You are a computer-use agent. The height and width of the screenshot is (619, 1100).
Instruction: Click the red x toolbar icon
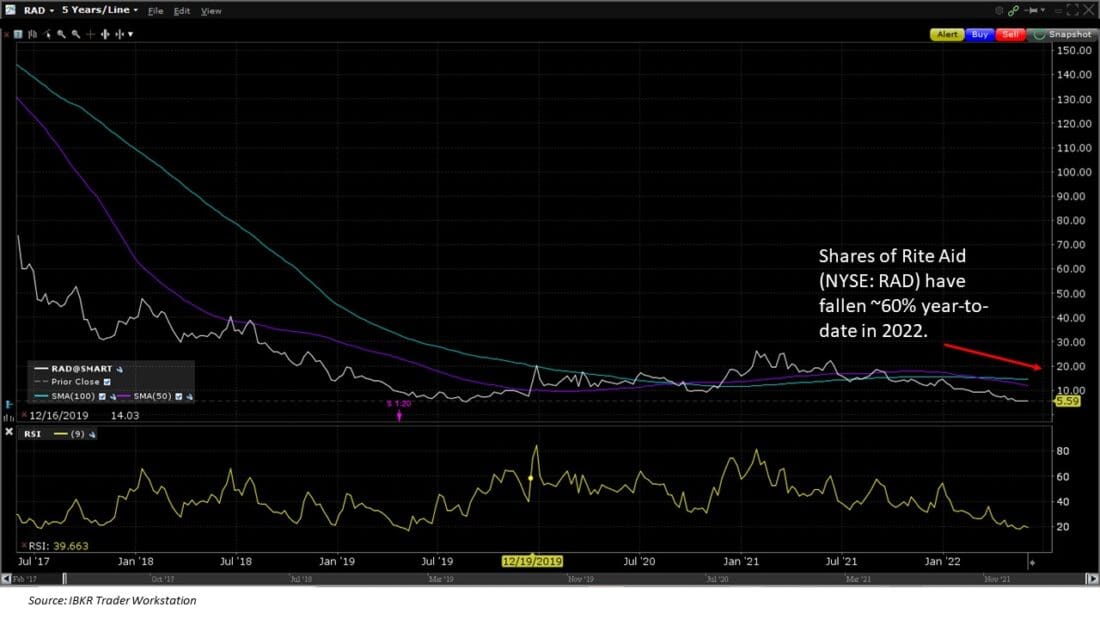(6, 34)
